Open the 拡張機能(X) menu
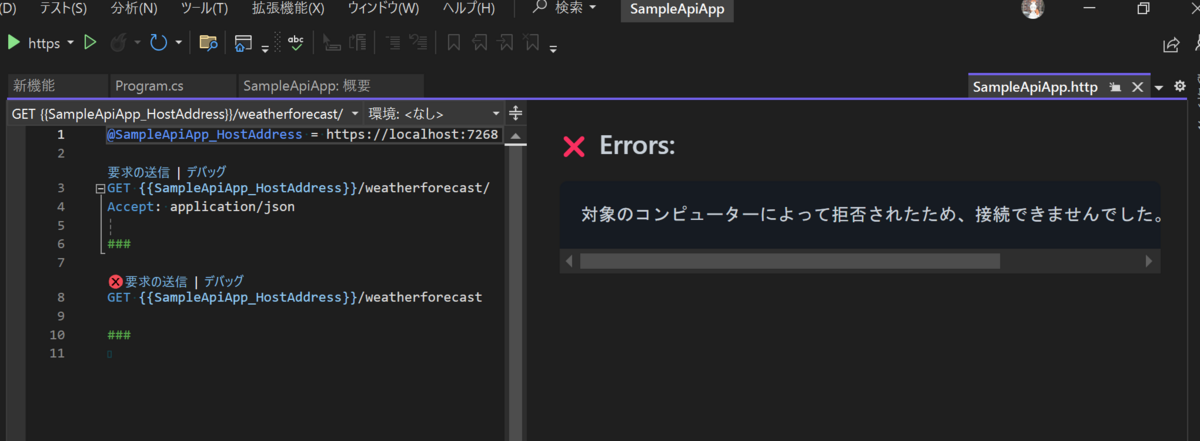 (288, 8)
